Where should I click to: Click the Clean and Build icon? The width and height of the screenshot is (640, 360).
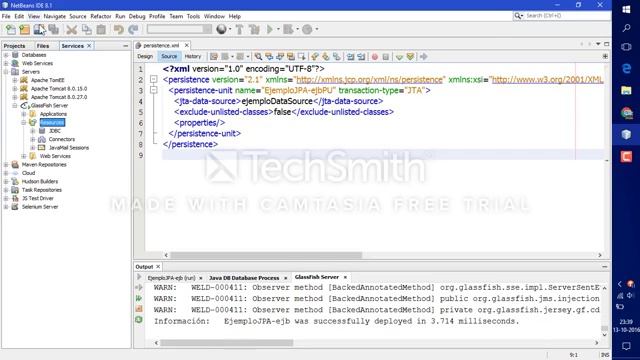[254, 29]
